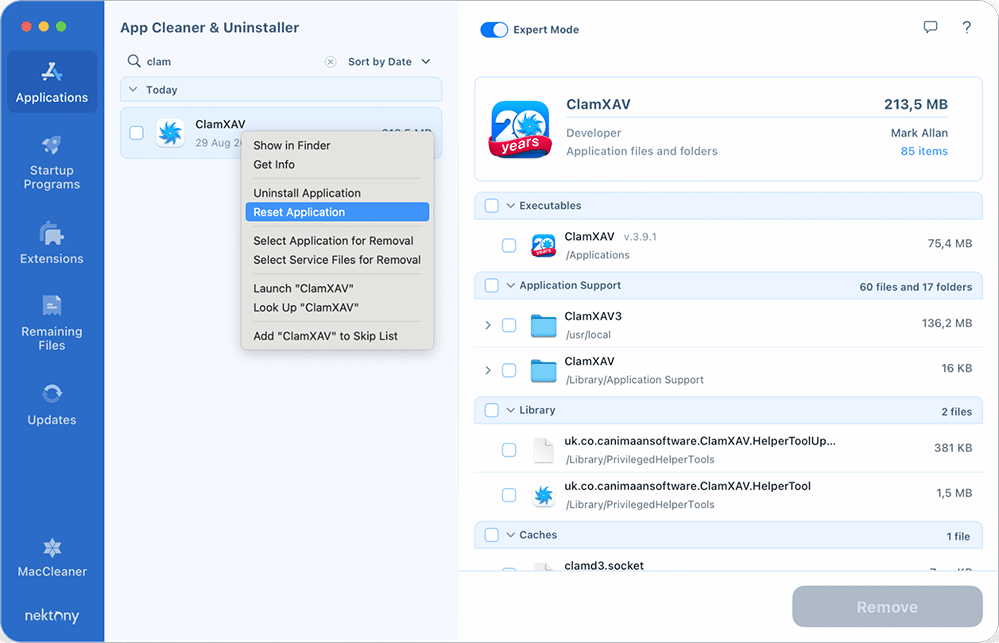The width and height of the screenshot is (999, 643).
Task: Check the HelperToolUp file checkbox
Action: click(508, 450)
